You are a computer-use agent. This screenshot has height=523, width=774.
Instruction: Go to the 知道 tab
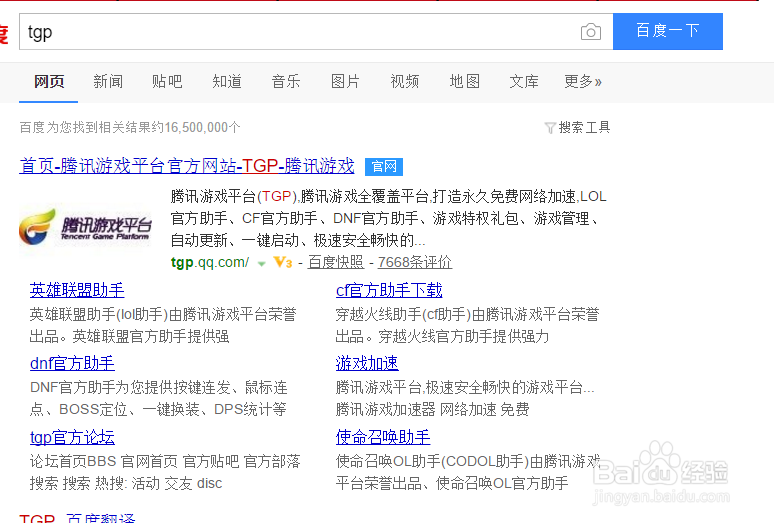point(227,81)
